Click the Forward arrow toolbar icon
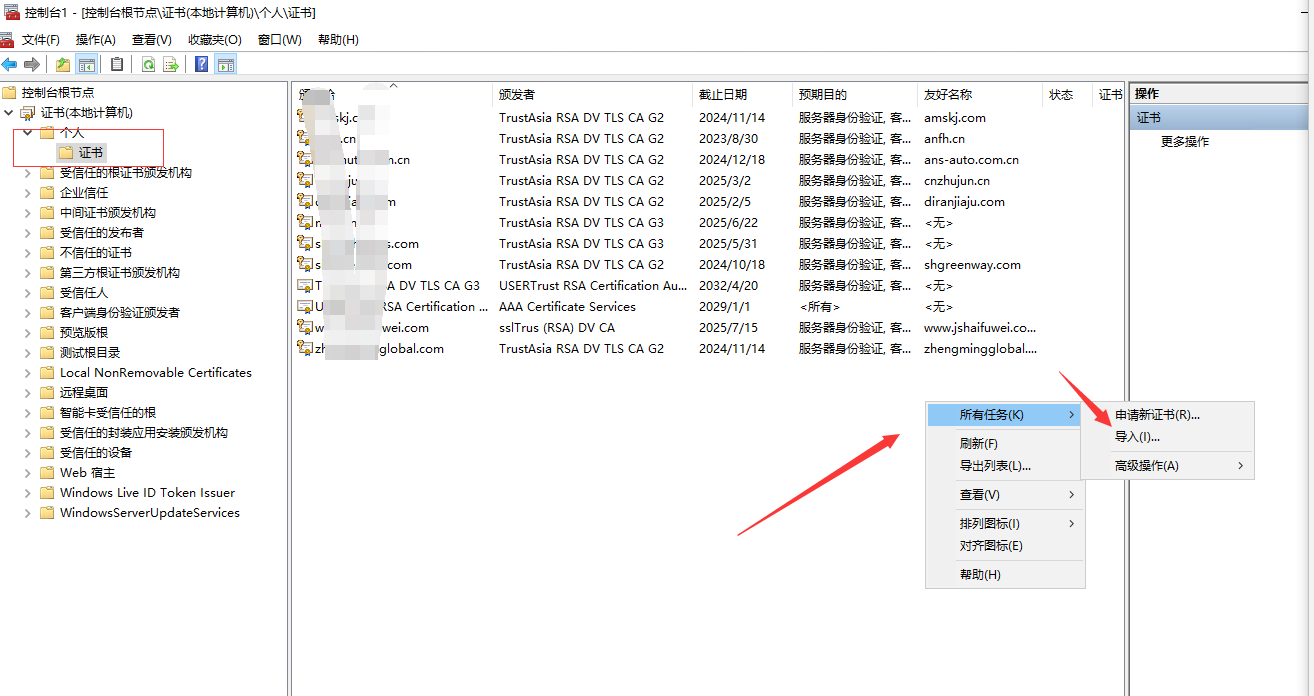Image resolution: width=1314 pixels, height=696 pixels. (32, 65)
